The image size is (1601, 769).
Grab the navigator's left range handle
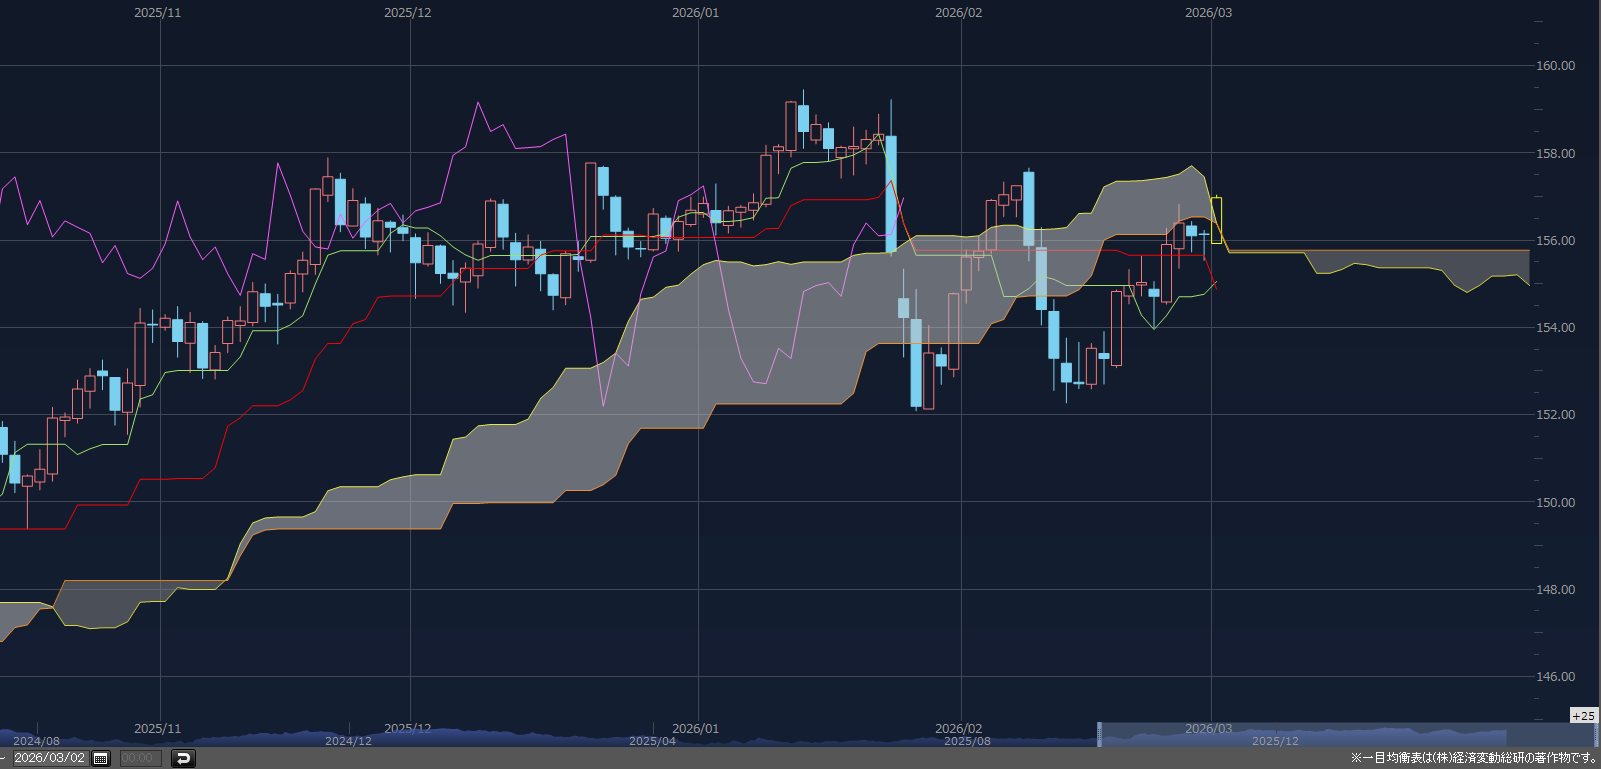point(1099,735)
